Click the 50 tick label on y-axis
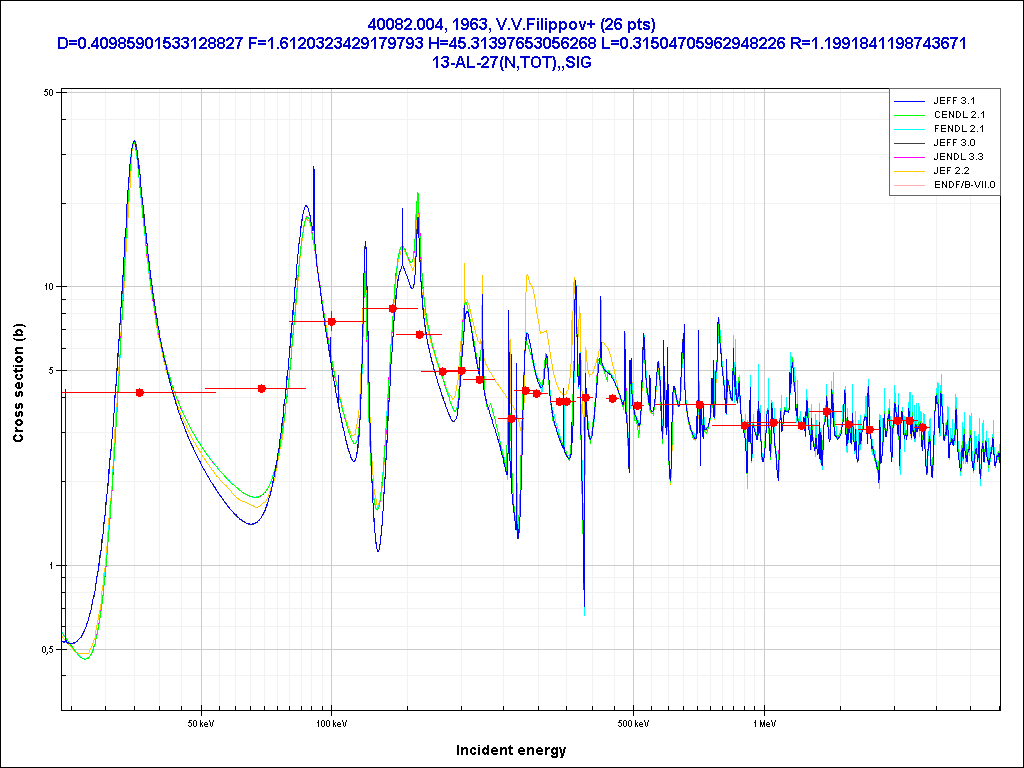 click(x=47, y=92)
